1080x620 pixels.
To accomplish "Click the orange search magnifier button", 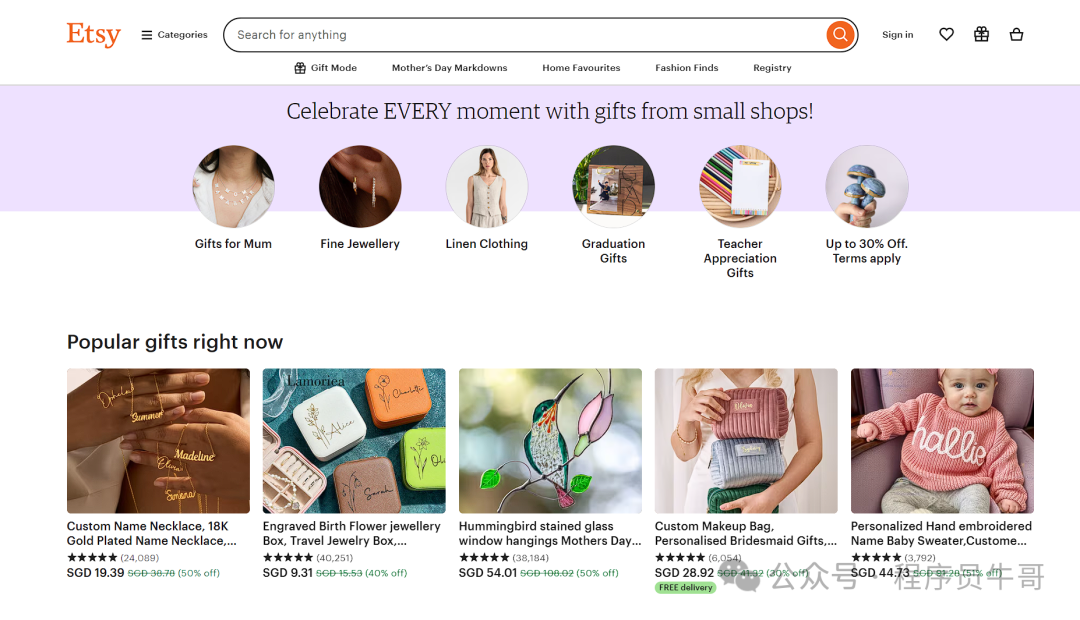I will point(840,35).
